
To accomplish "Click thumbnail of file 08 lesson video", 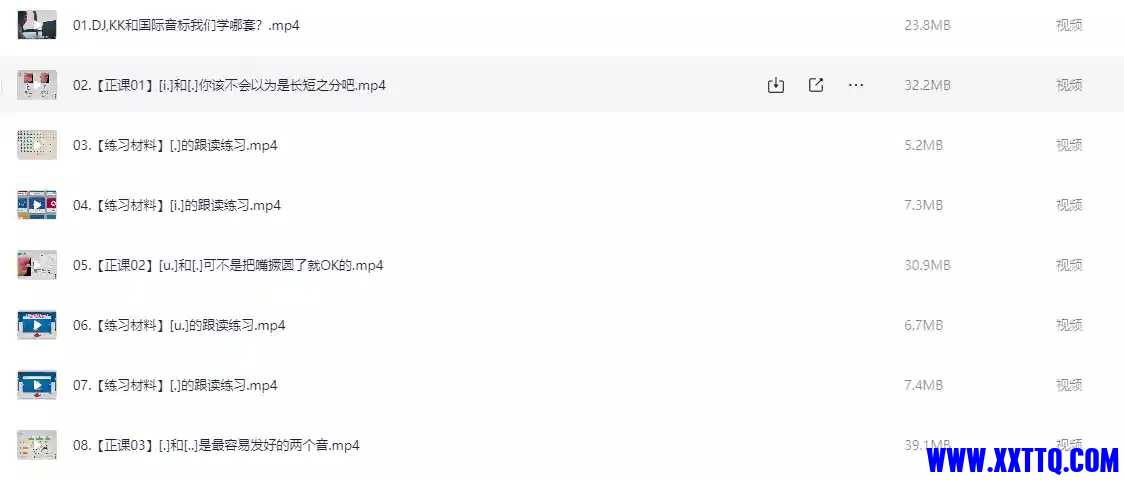I will (x=37, y=446).
